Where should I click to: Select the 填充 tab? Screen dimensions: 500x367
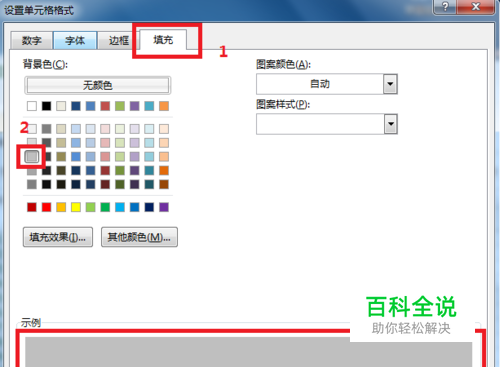coord(163,40)
